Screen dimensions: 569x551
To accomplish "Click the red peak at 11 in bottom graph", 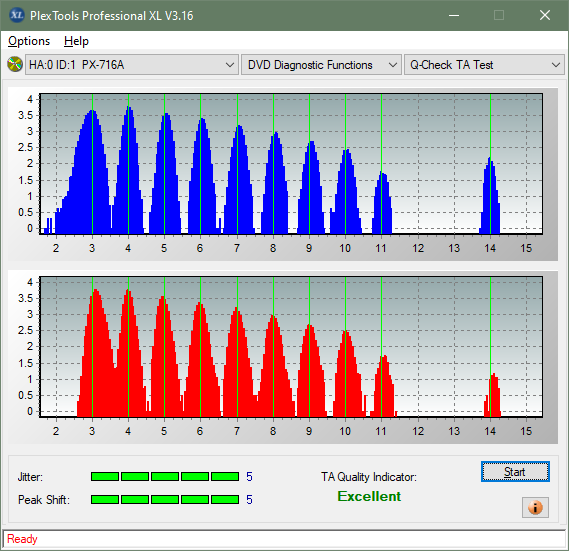I will (384, 386).
